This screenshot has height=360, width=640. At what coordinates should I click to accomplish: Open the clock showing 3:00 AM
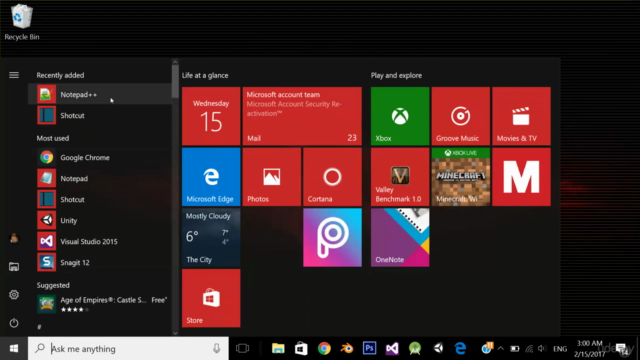click(589, 349)
